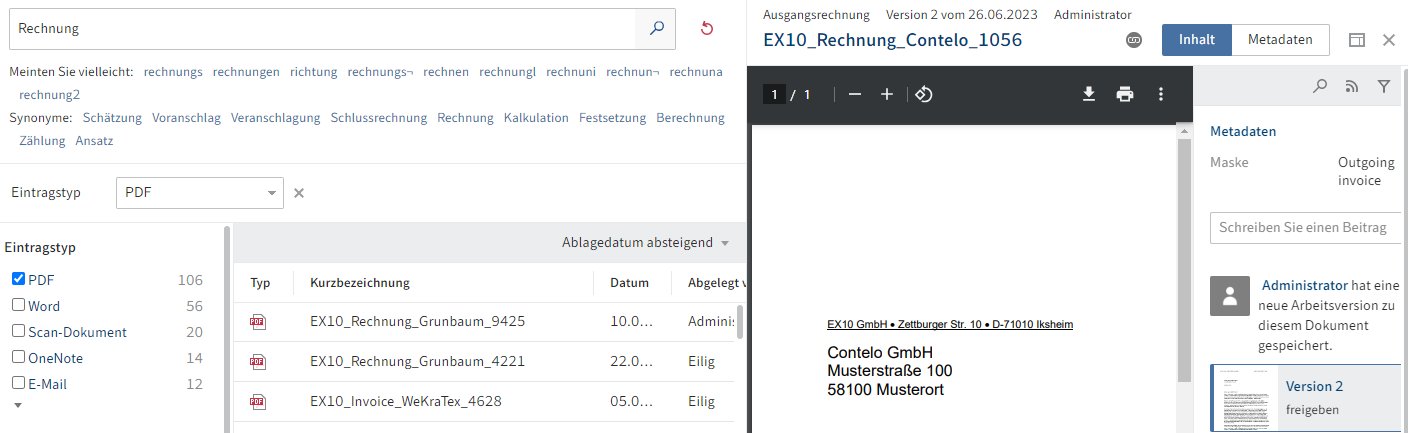Open the PDF viewer more options menu
Screen dimensions: 1408x433
(x=1160, y=94)
